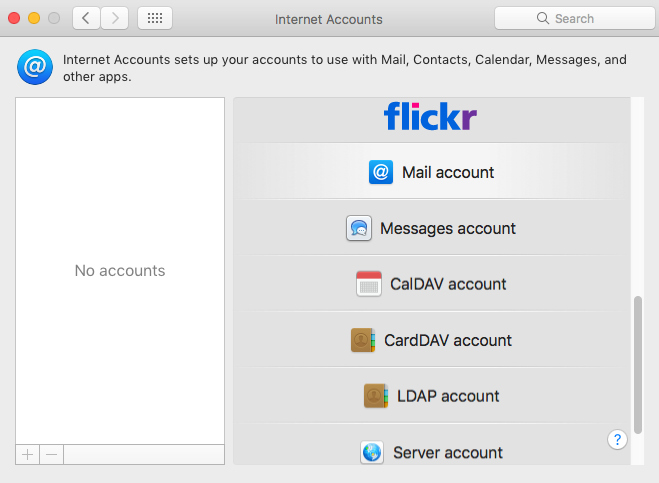Click the empty No accounts list

pos(120,271)
